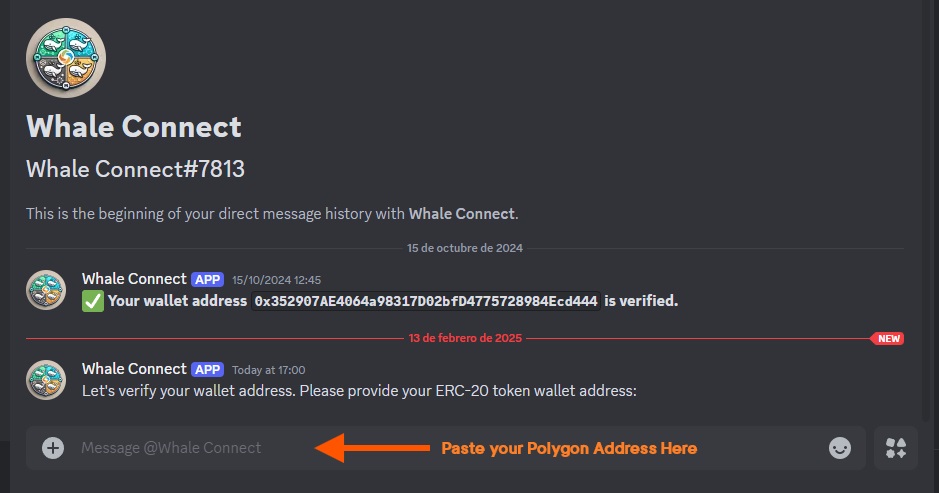The image size is (939, 493).
Task: Click the red NEW messages badge
Action: 888,338
